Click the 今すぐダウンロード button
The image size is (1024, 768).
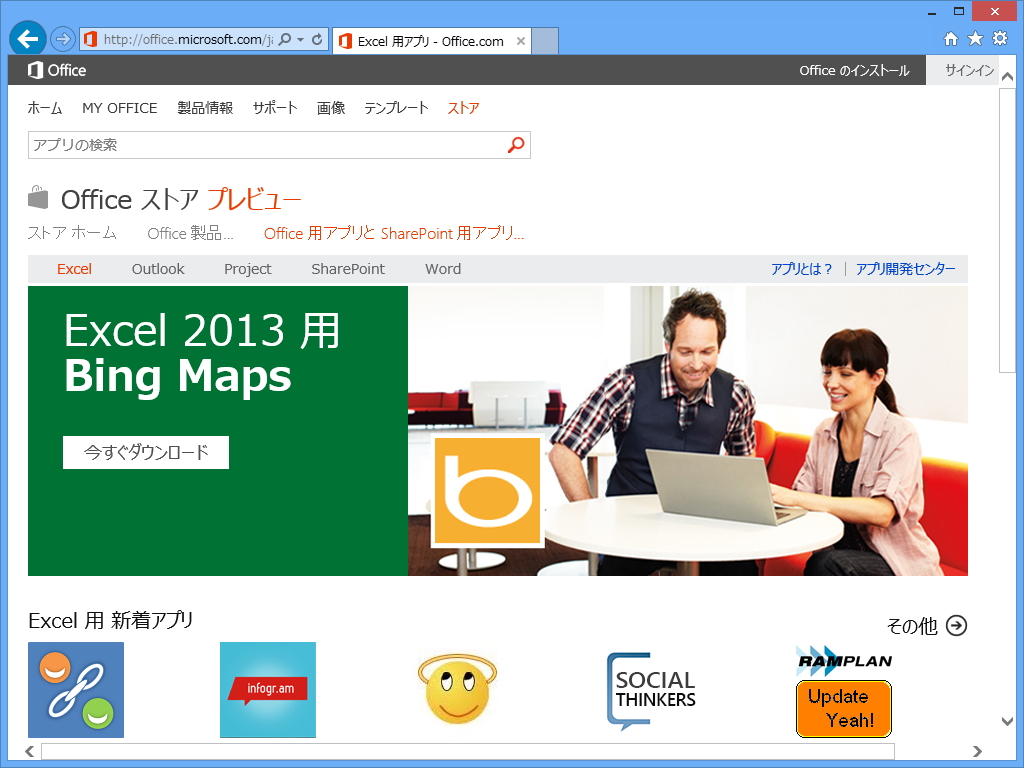click(x=145, y=452)
